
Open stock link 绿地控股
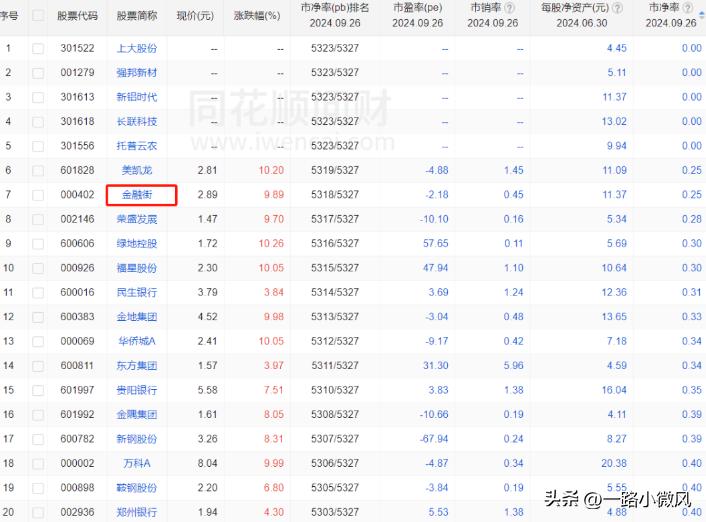click(137, 243)
